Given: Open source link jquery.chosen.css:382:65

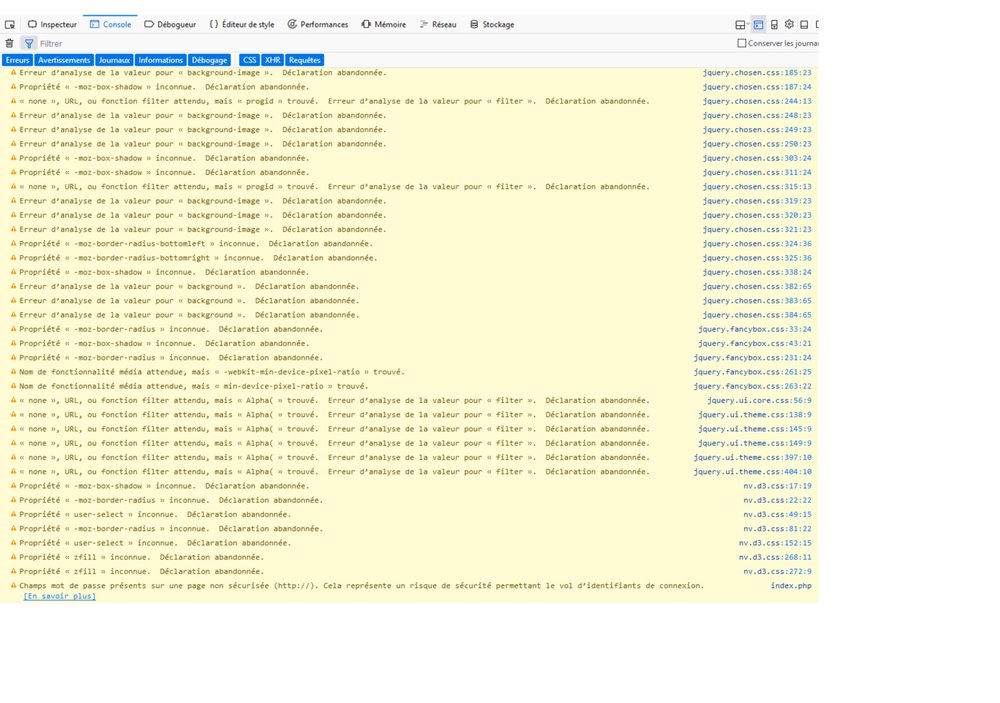Looking at the screenshot, I should pos(757,286).
